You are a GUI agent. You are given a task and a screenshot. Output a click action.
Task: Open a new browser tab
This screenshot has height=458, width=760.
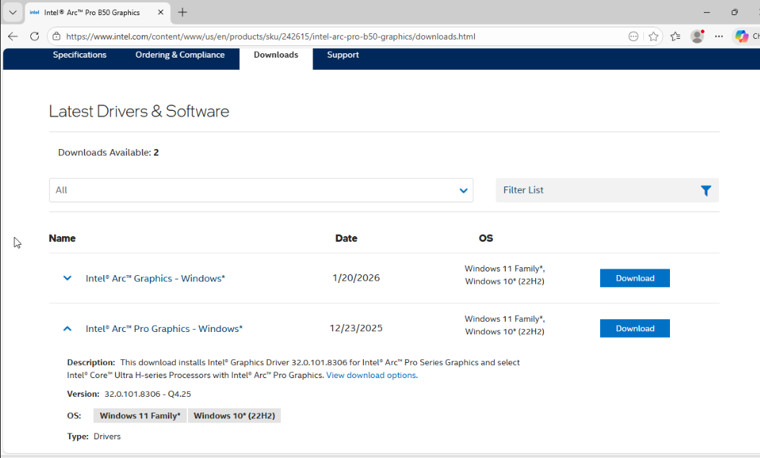(182, 13)
